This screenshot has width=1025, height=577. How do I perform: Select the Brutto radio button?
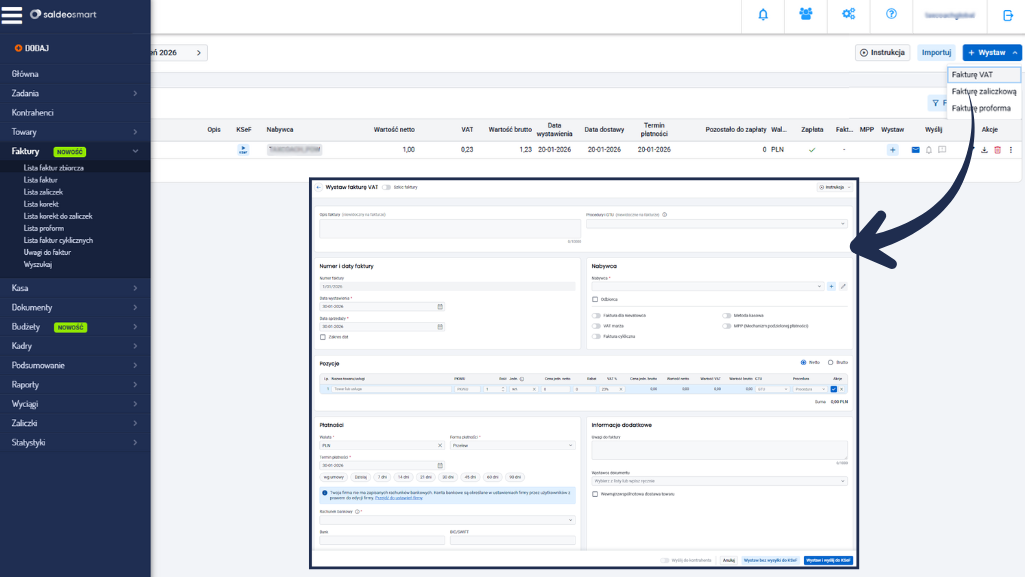click(x=831, y=362)
